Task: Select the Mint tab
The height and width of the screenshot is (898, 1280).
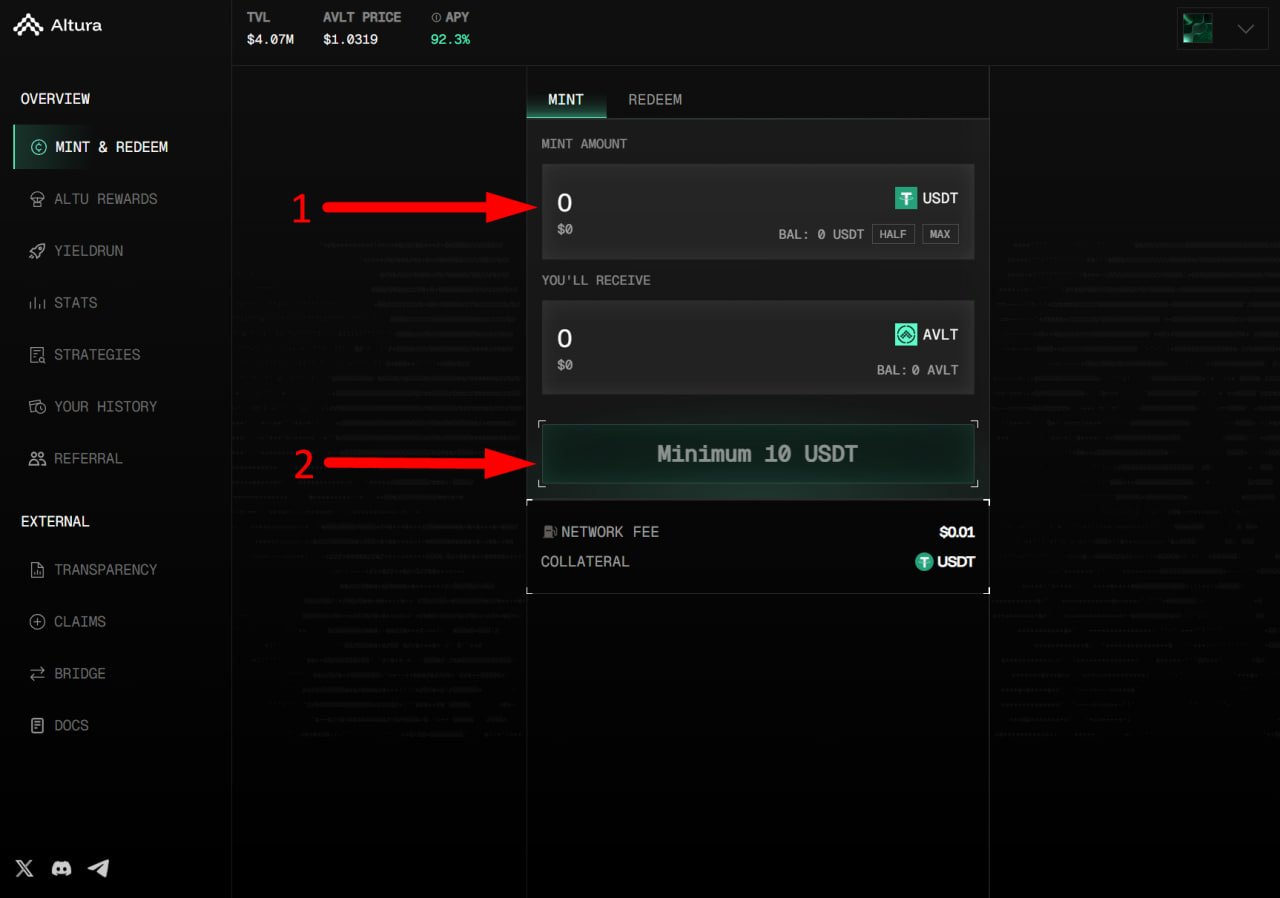Action: tap(566, 100)
